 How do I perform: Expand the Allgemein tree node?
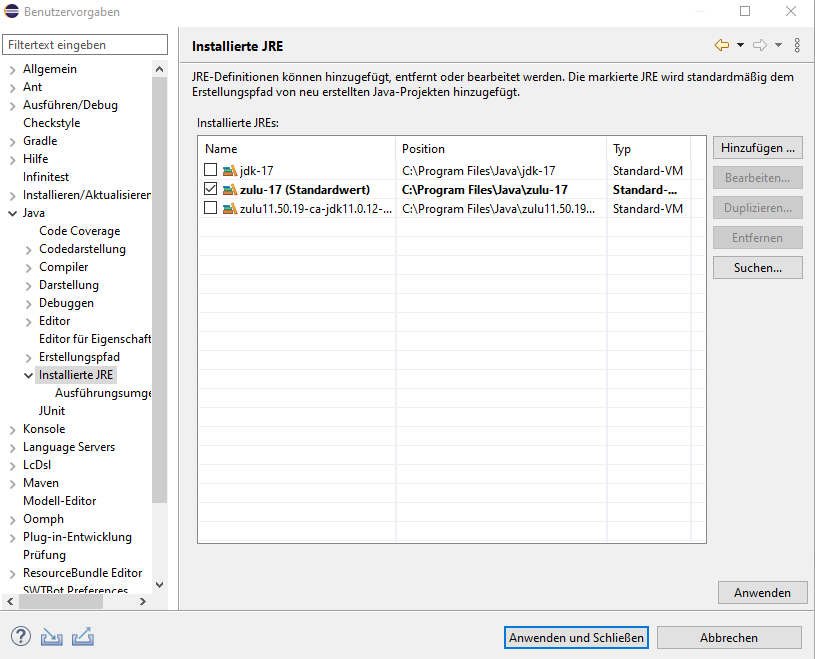[x=12, y=70]
